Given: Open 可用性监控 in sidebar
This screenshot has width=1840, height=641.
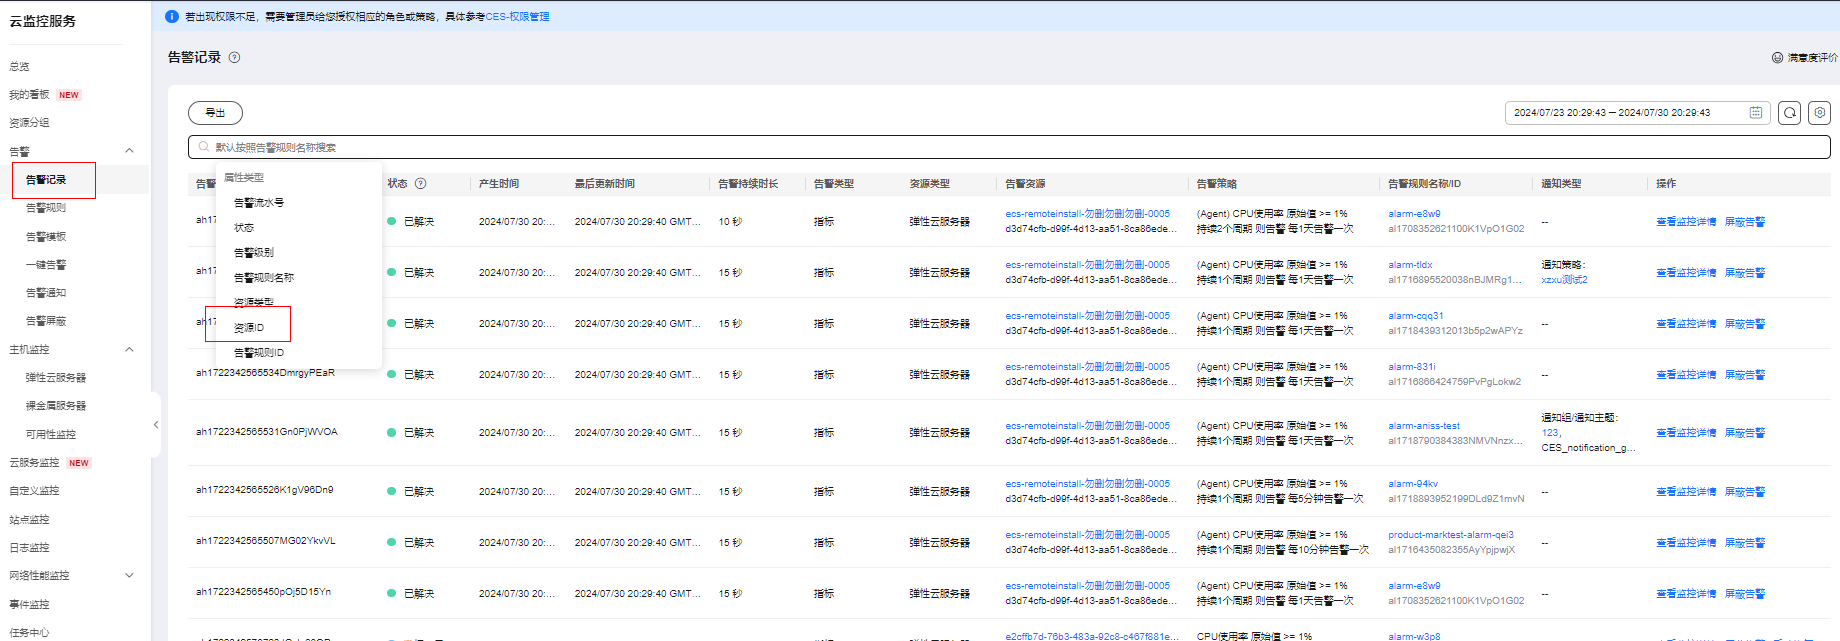Looking at the screenshot, I should coord(51,435).
